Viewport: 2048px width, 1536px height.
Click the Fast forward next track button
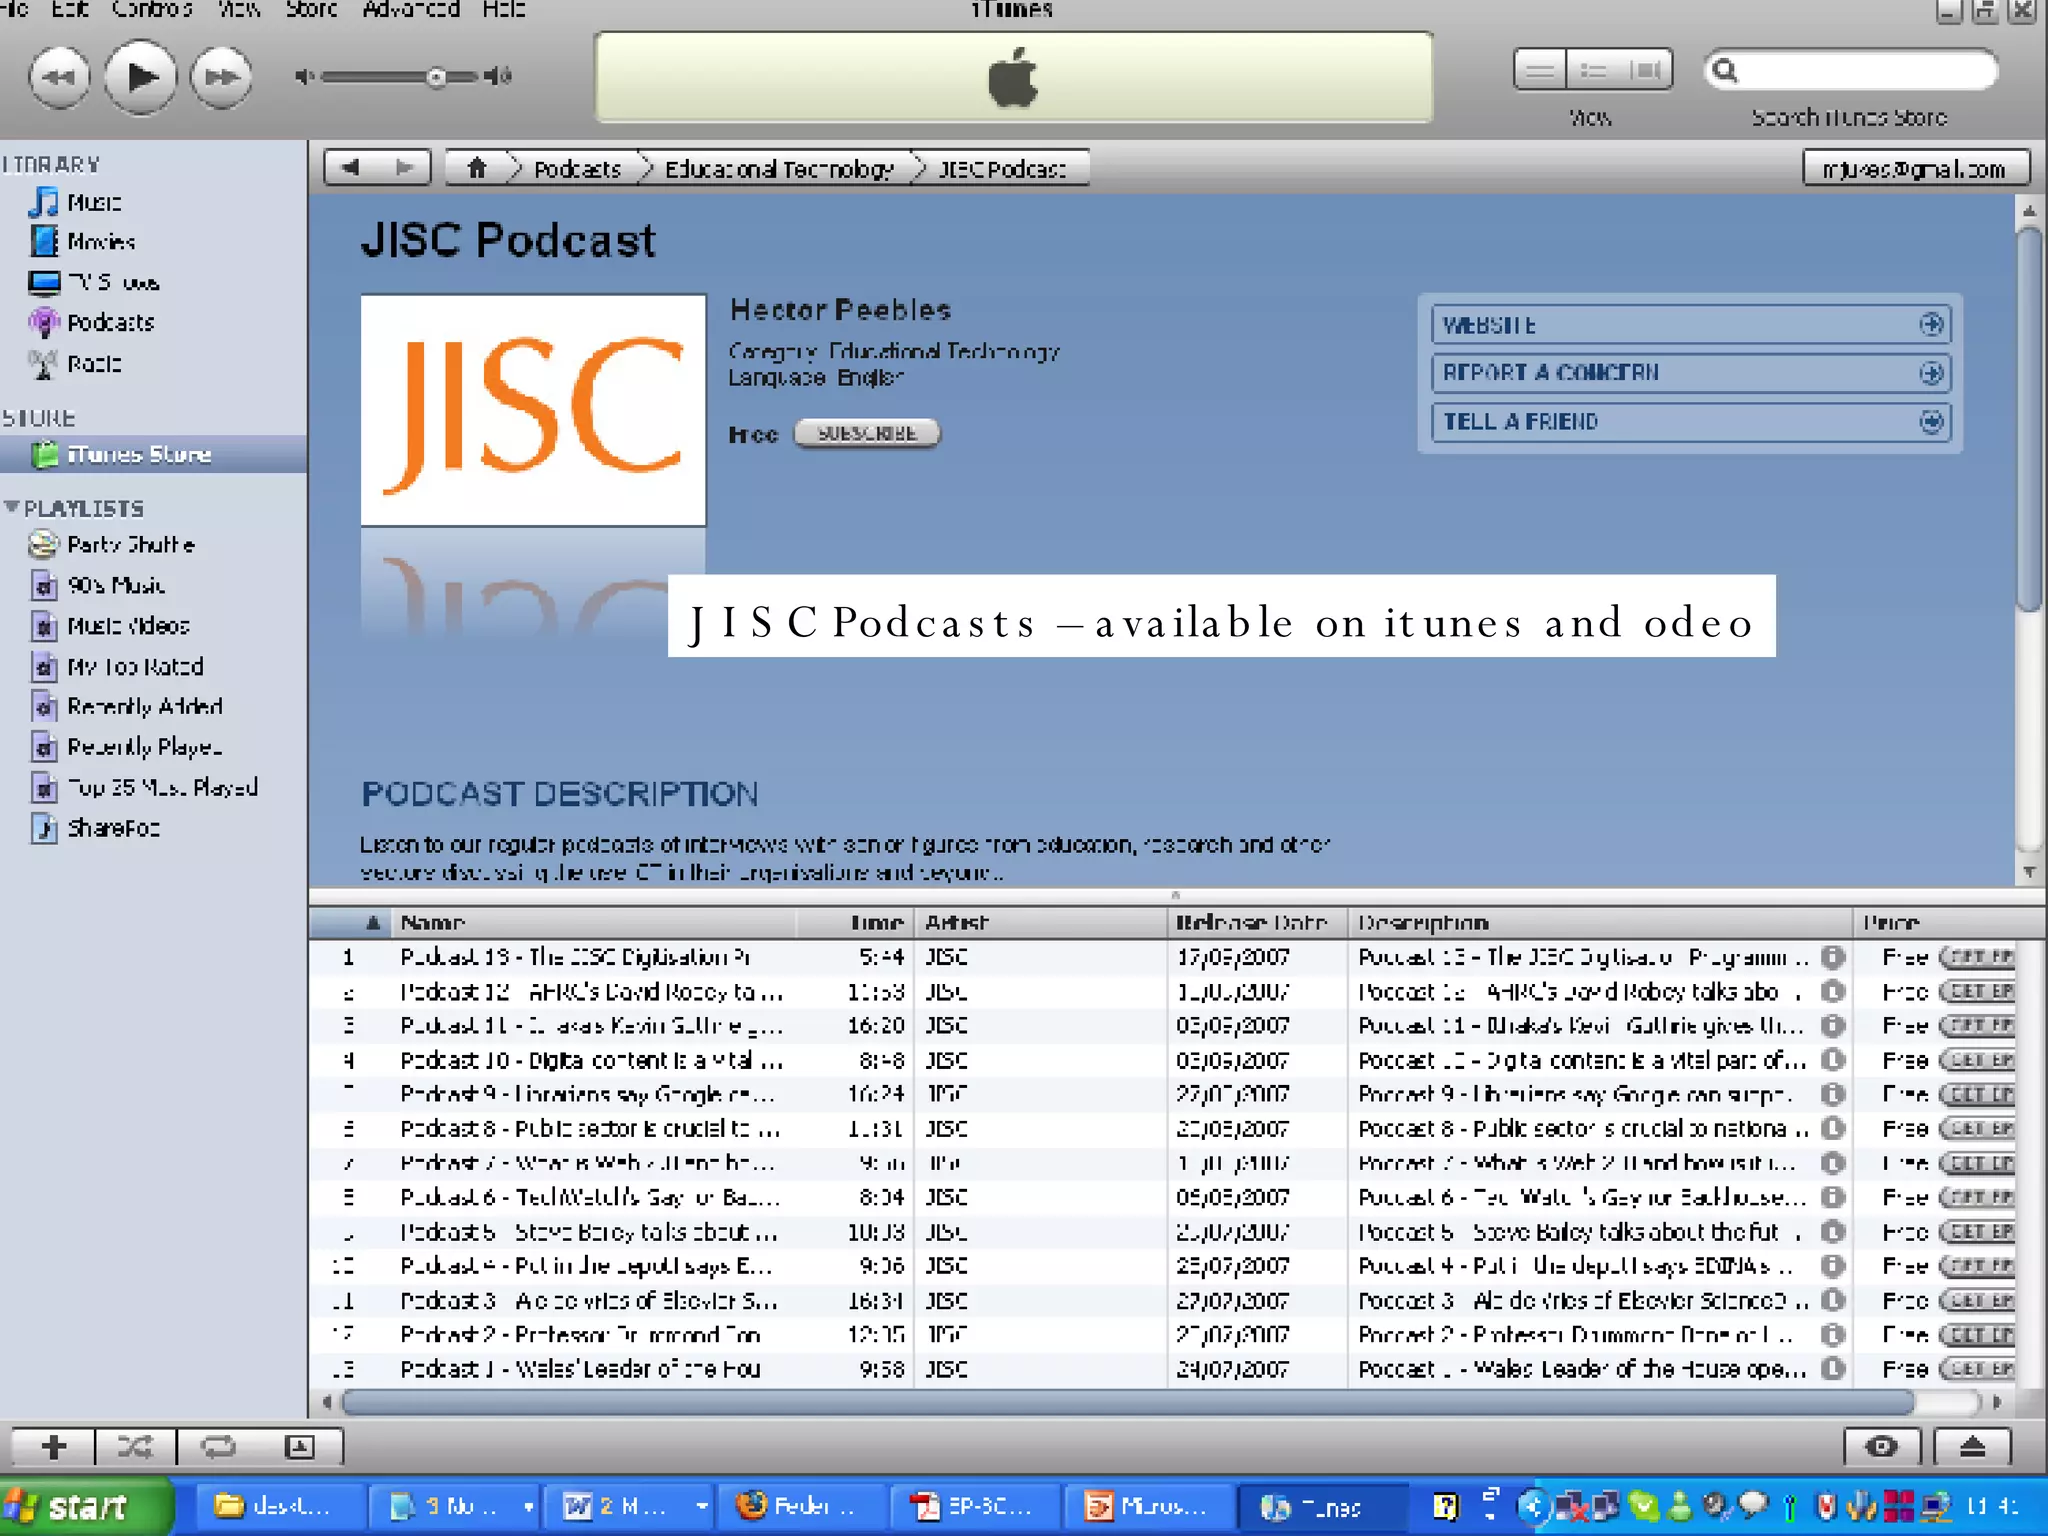[221, 76]
